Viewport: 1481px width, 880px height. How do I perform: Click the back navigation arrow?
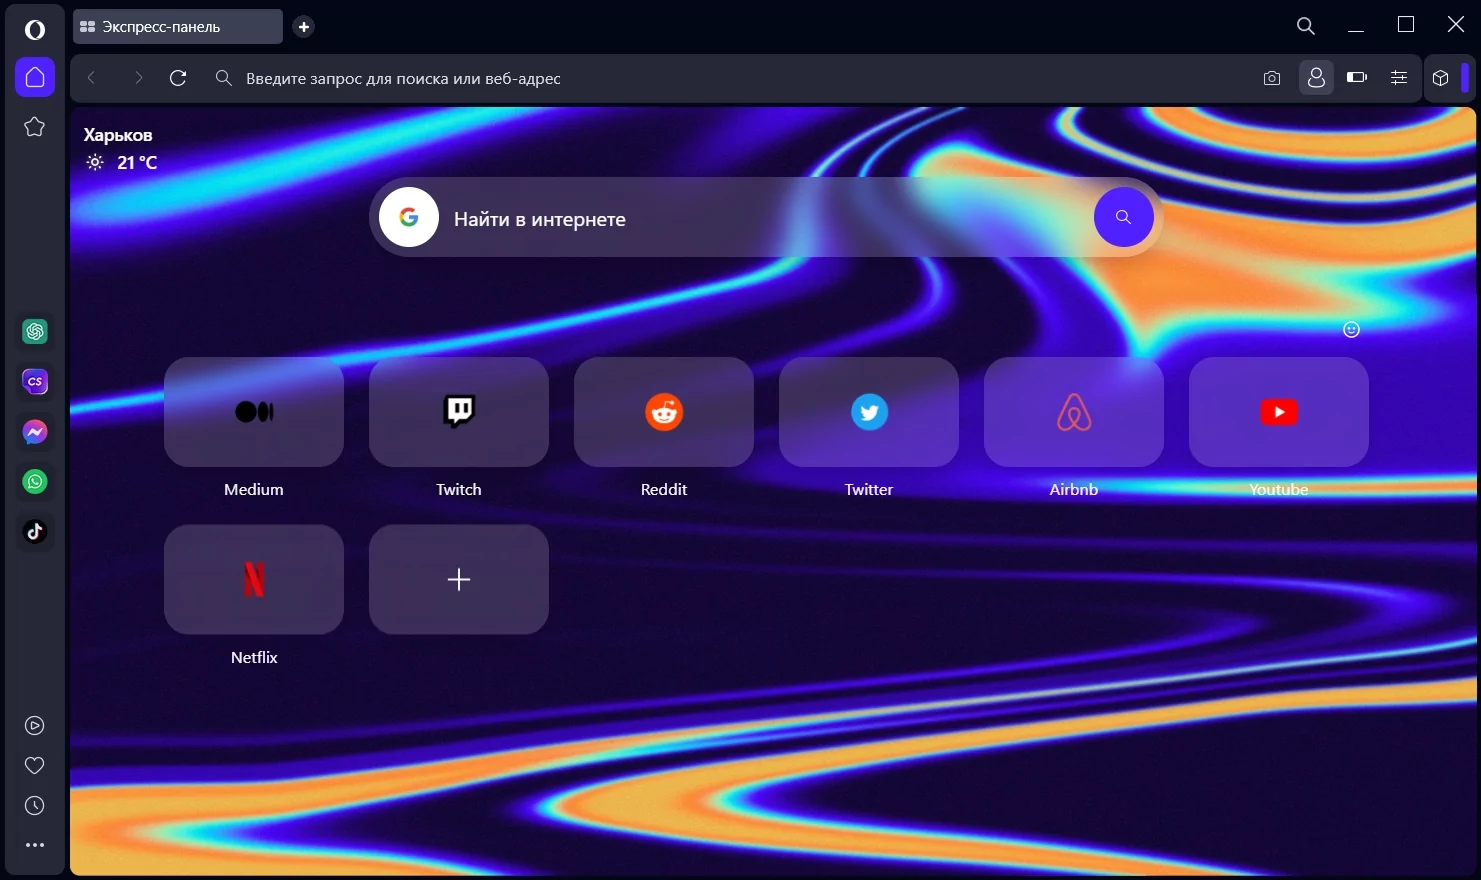point(91,78)
